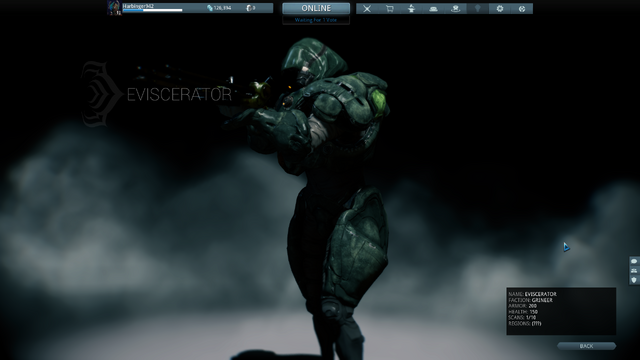Click the player avatar portrait
This screenshot has height=360, width=640.
tap(114, 8)
